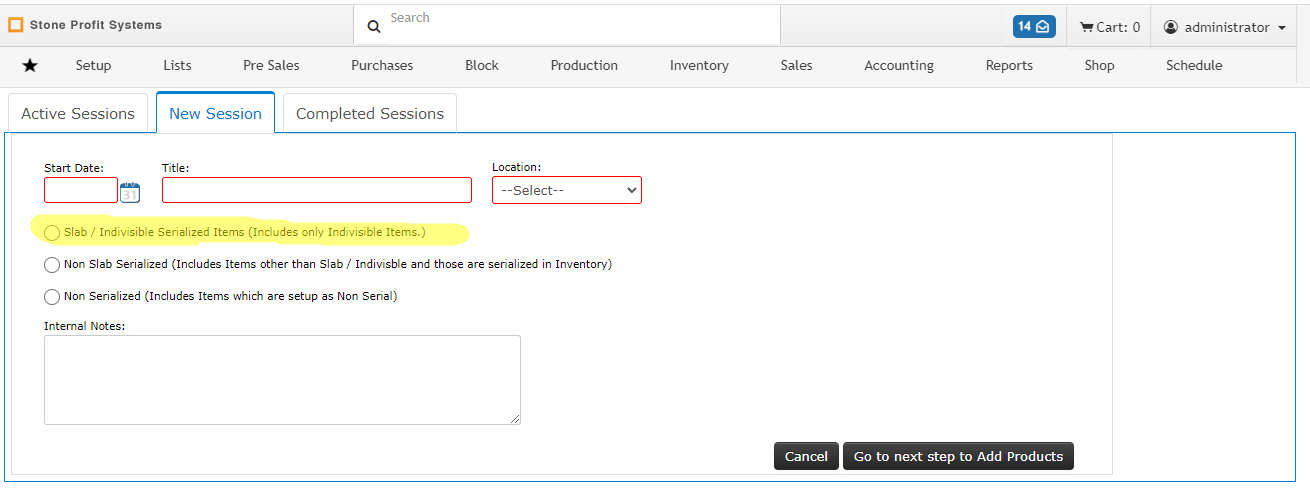1310x488 pixels.
Task: Open the shopping cart
Action: click(1110, 27)
